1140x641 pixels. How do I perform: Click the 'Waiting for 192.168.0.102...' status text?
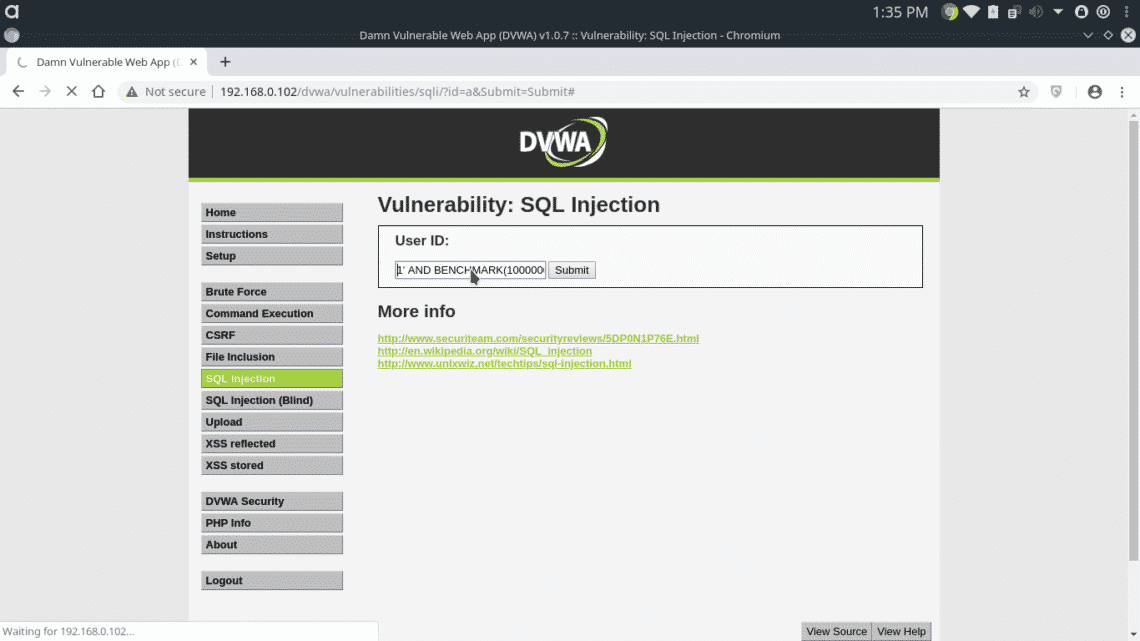[x=69, y=632]
